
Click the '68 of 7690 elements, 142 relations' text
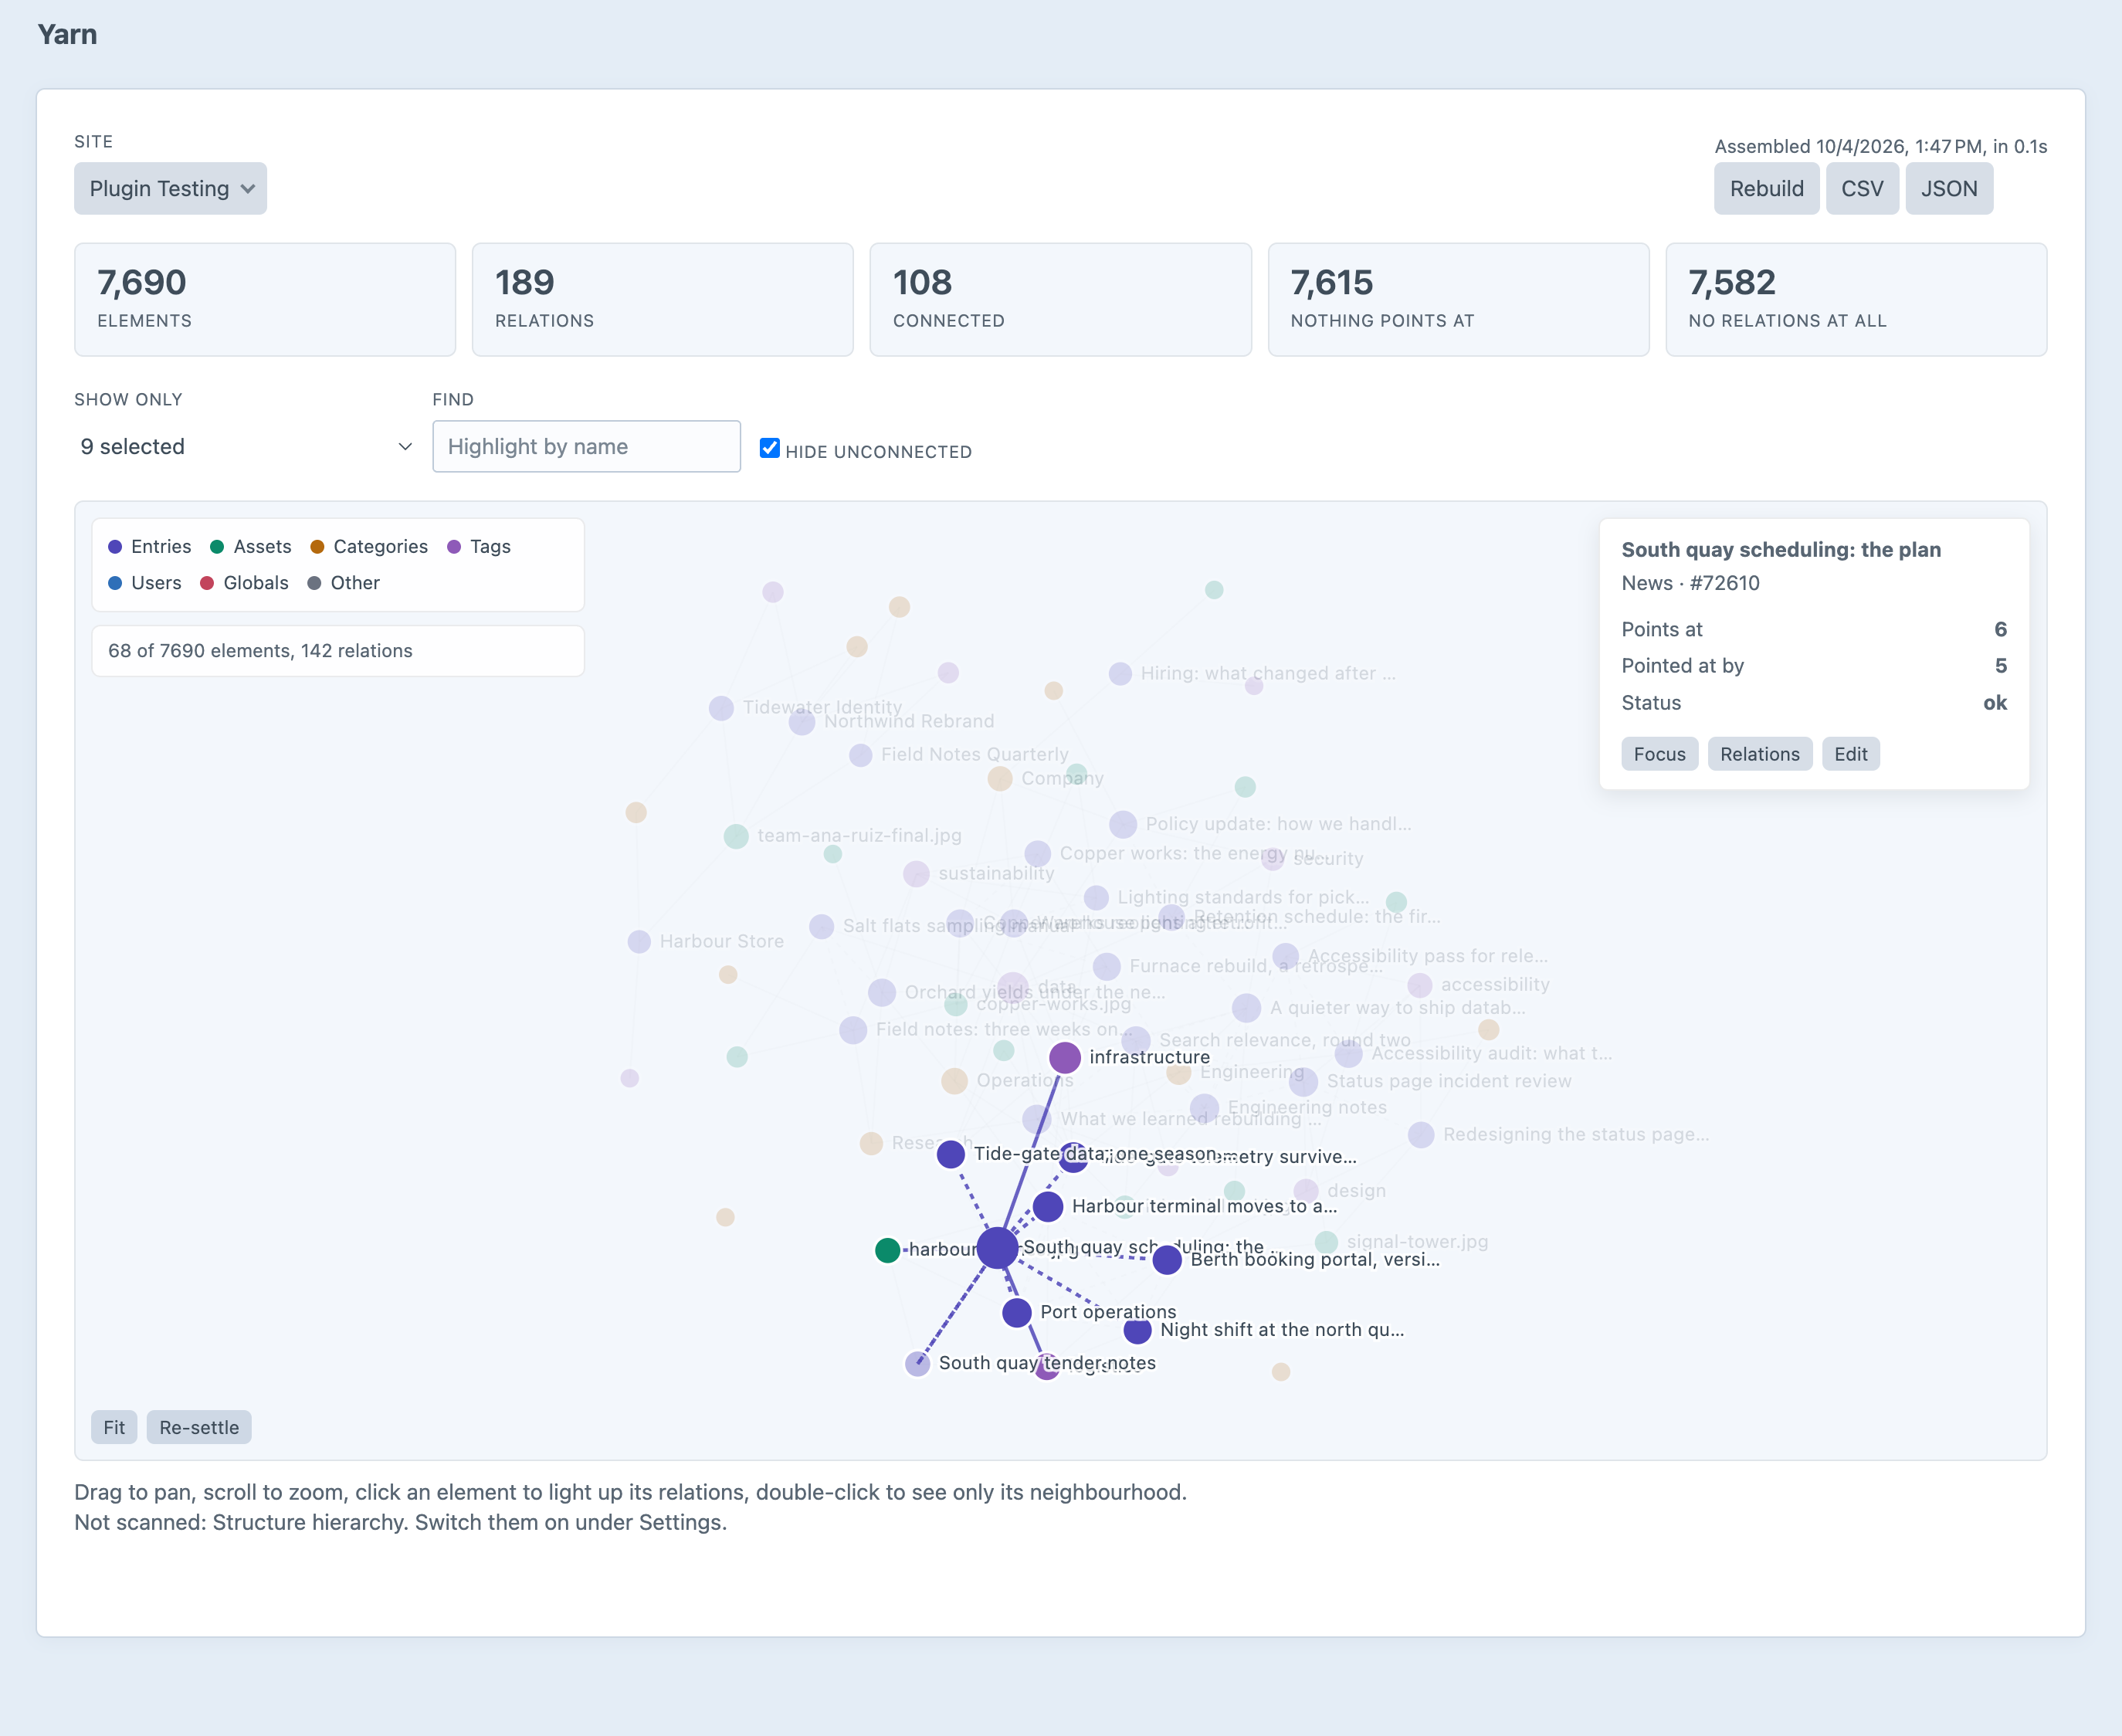click(x=260, y=651)
